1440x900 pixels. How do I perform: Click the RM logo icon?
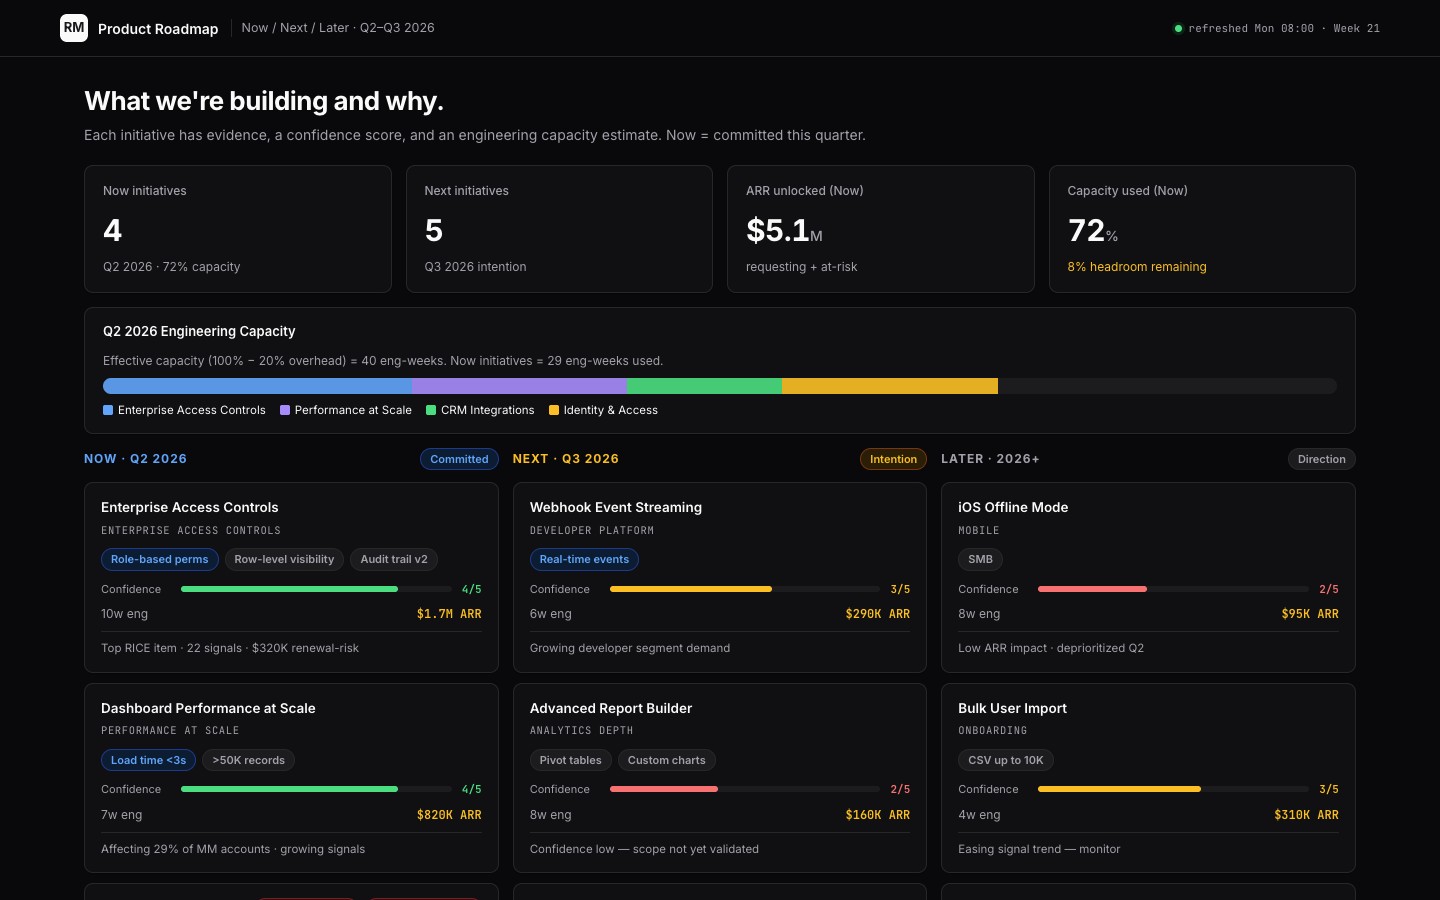pyautogui.click(x=74, y=28)
